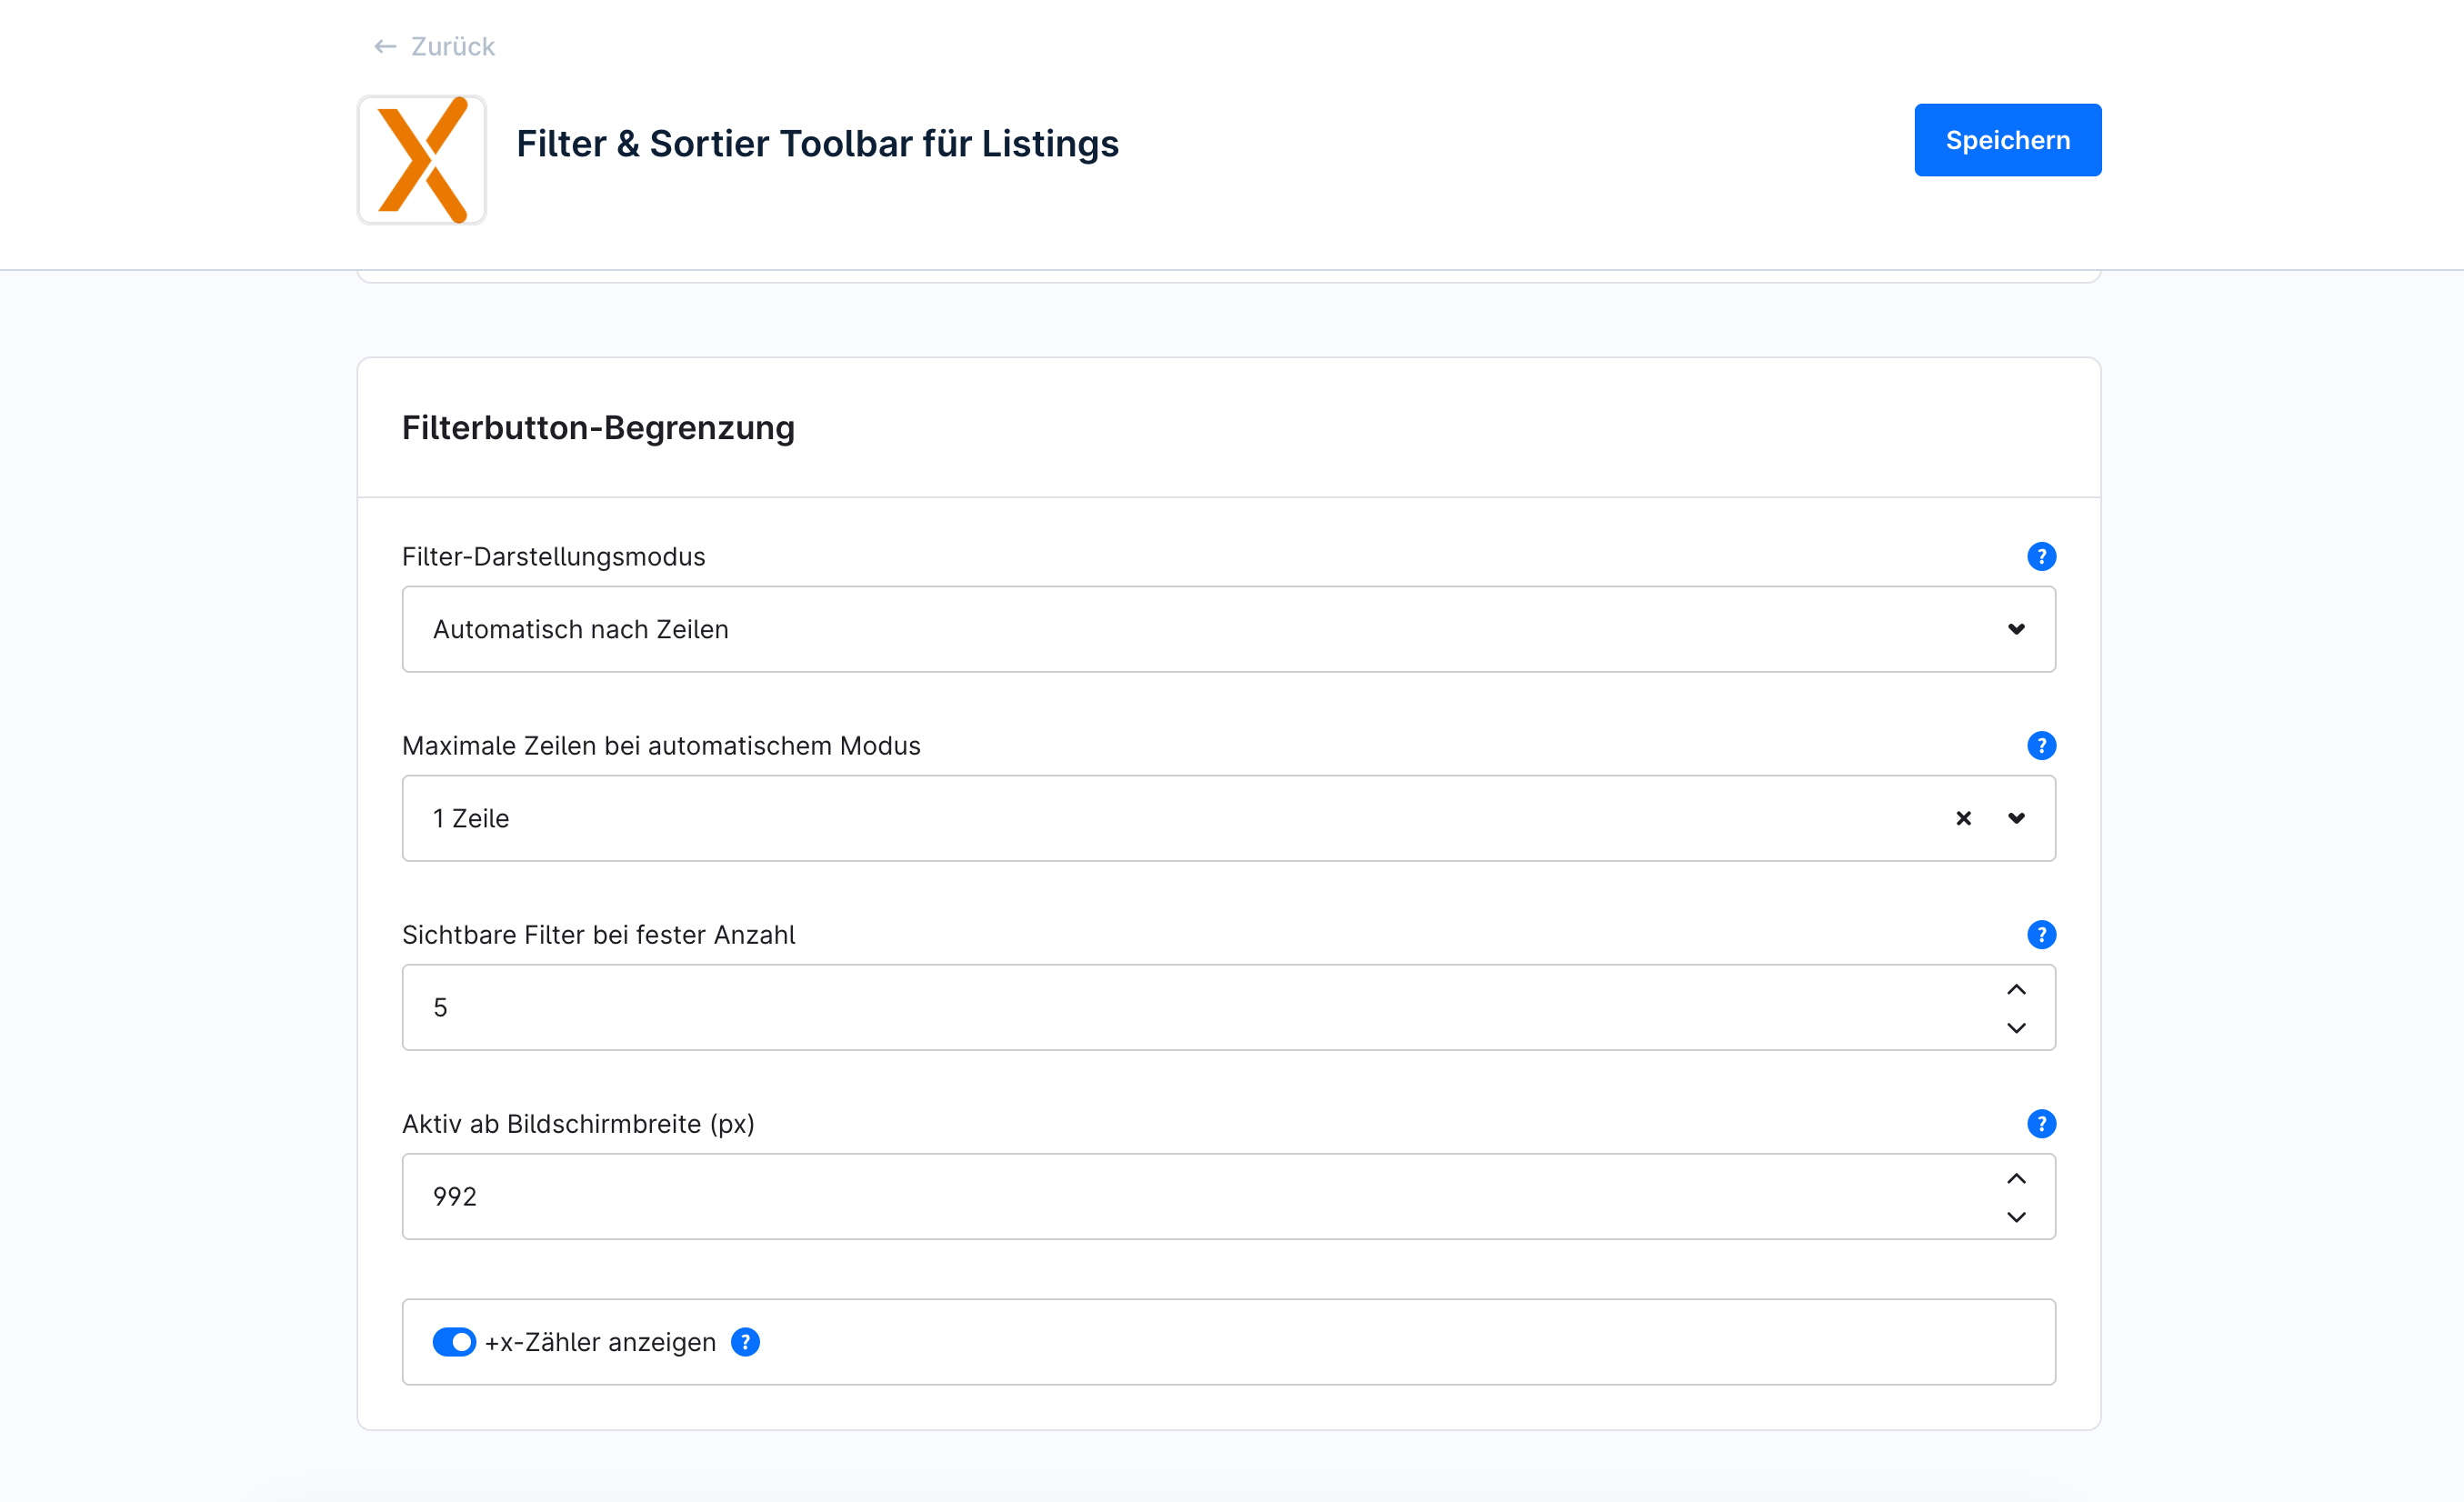Image resolution: width=2464 pixels, height=1502 pixels.
Task: Clear the '1 Zeile' selection
Action: (1963, 818)
